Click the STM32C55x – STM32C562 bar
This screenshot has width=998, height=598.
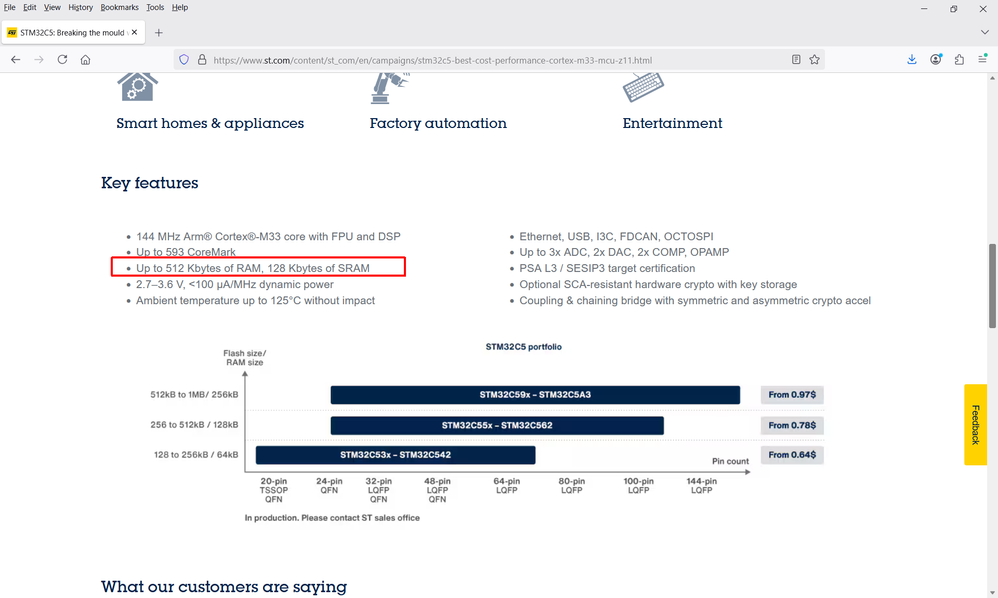coord(497,425)
